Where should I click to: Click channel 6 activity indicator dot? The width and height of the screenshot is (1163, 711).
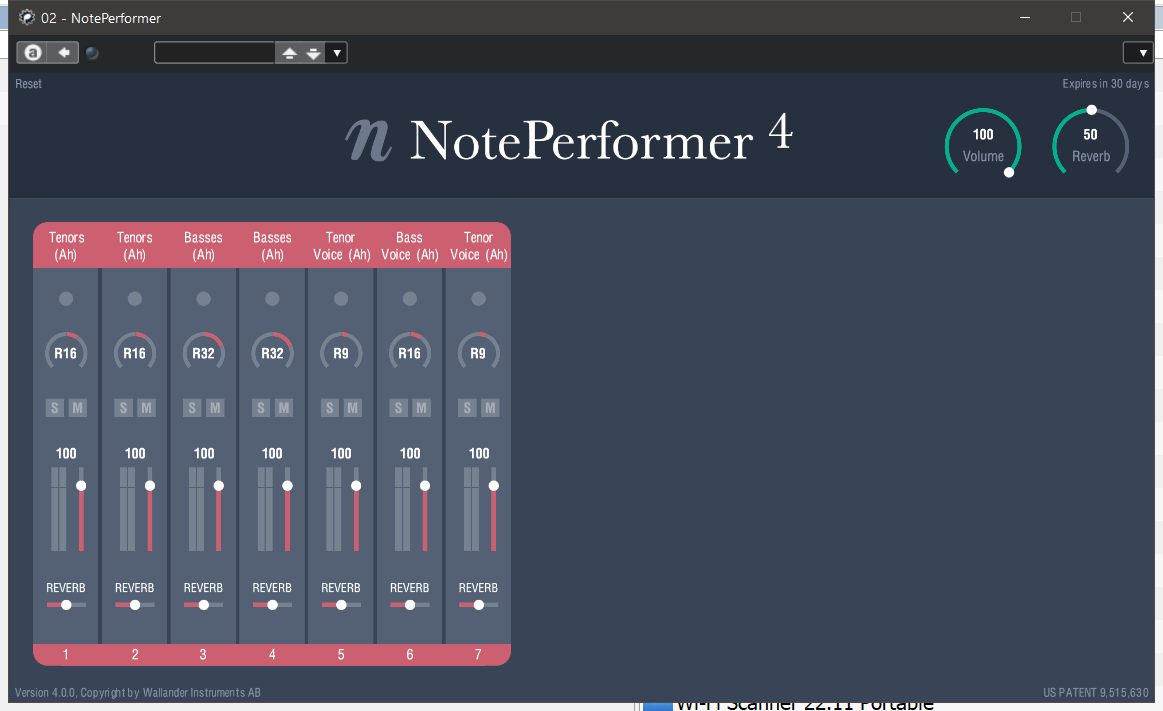[409, 299]
